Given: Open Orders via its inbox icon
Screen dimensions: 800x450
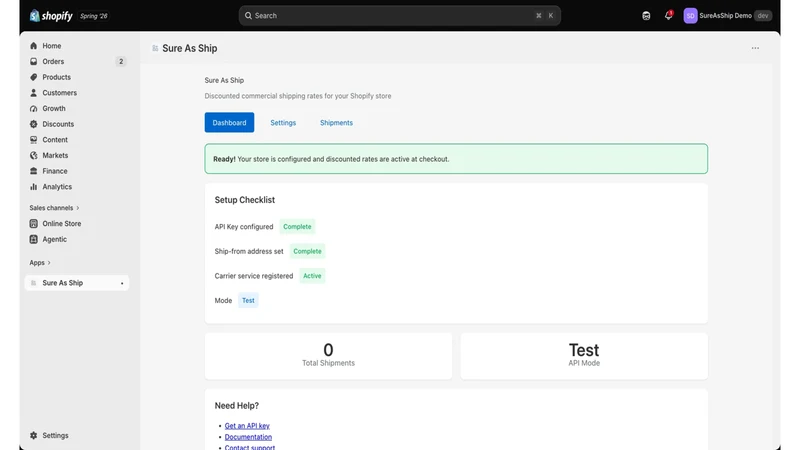Looking at the screenshot, I should (34, 61).
